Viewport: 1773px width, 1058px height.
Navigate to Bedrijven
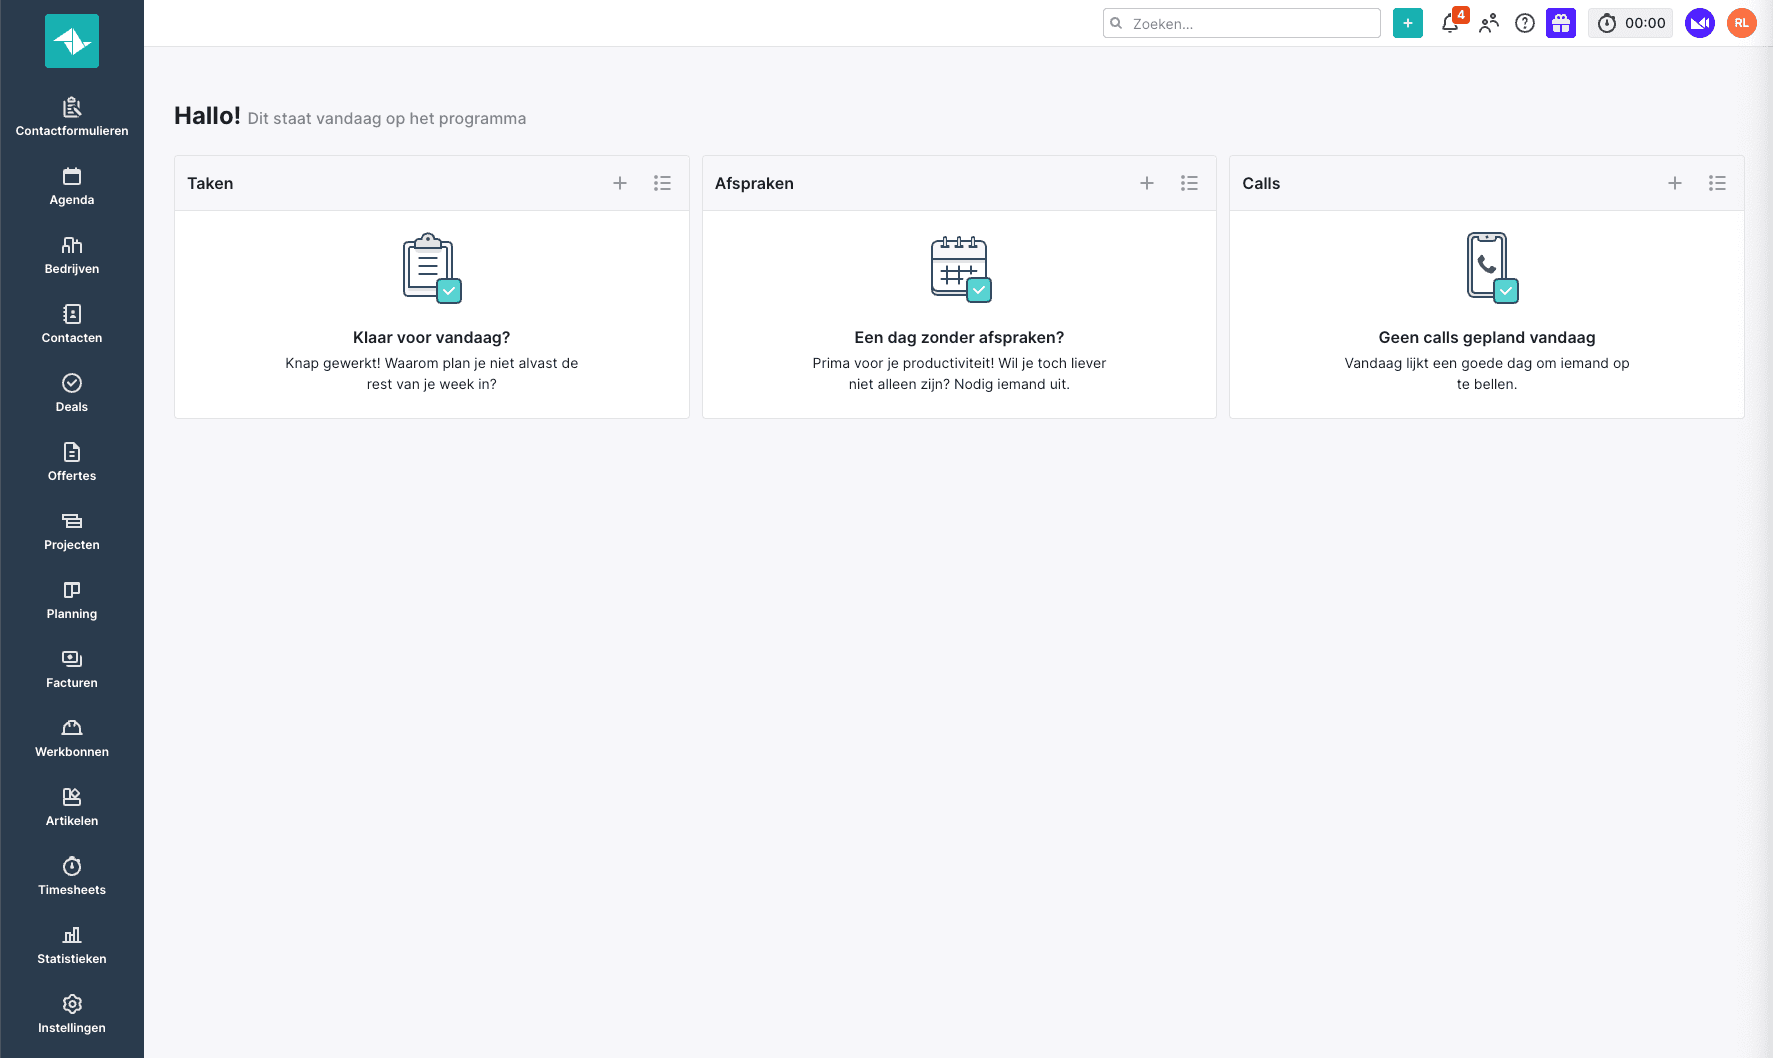[x=72, y=254]
